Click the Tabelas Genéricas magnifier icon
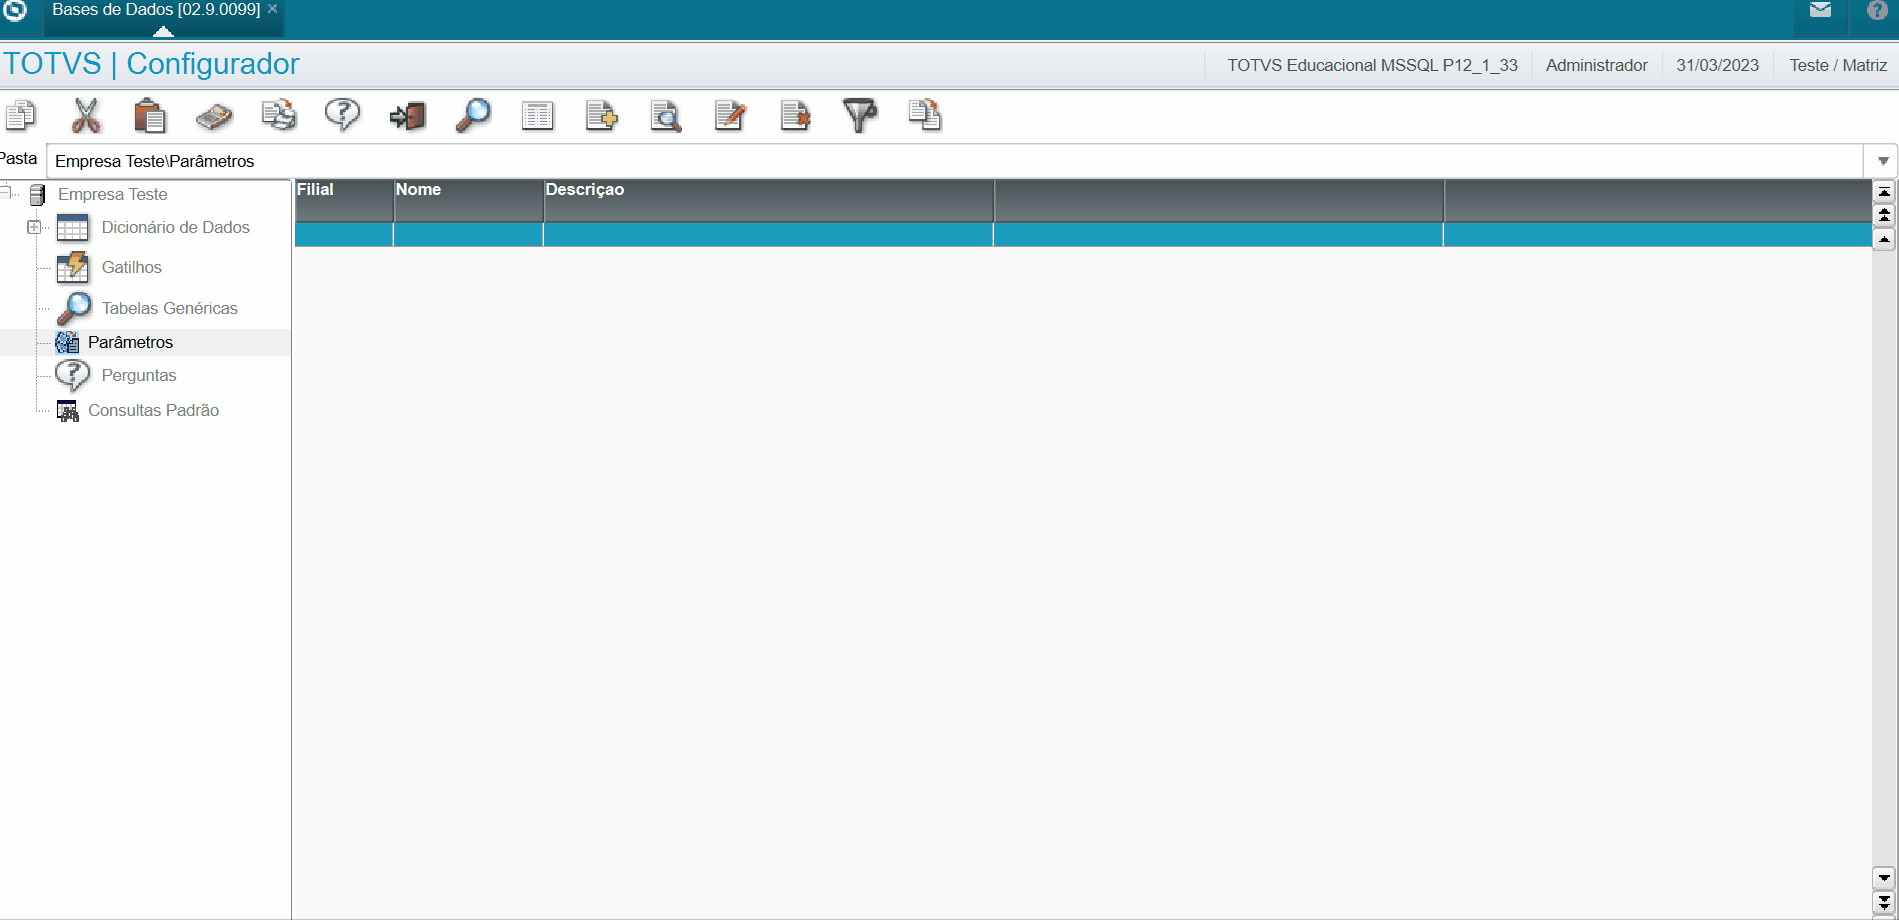The image size is (1899, 920). point(74,308)
